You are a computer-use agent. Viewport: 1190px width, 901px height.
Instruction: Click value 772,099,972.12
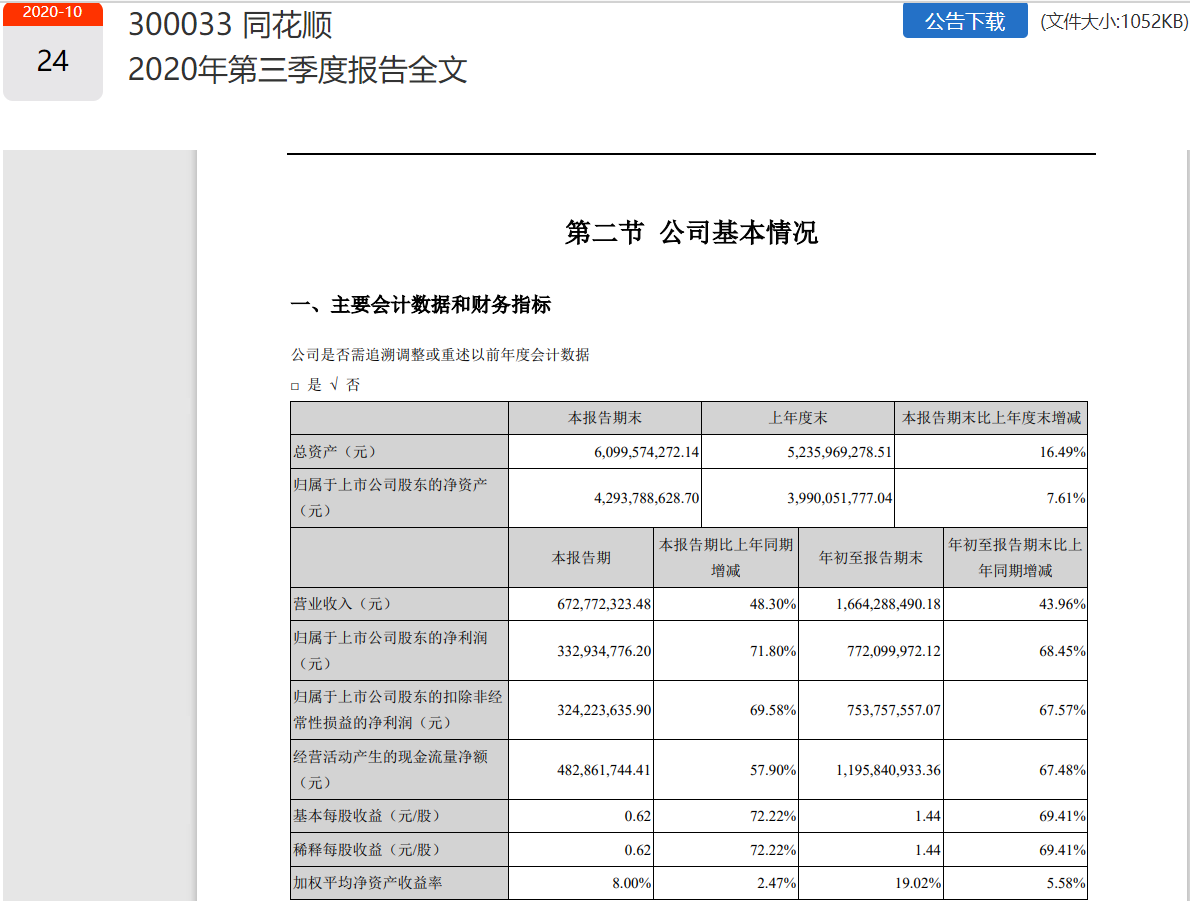894,651
